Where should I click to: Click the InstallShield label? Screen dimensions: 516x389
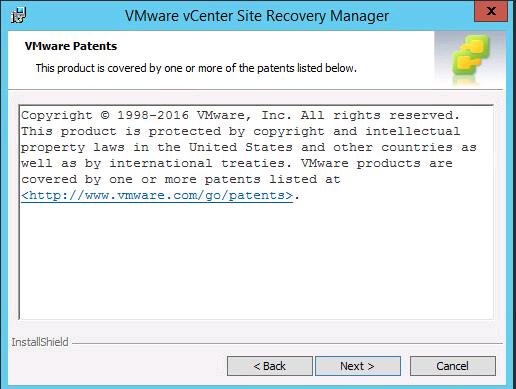[40, 342]
